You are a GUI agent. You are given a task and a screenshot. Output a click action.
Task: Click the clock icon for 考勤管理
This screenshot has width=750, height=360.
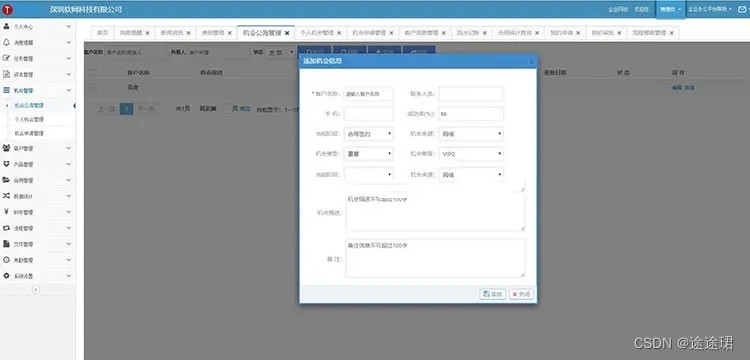6,260
